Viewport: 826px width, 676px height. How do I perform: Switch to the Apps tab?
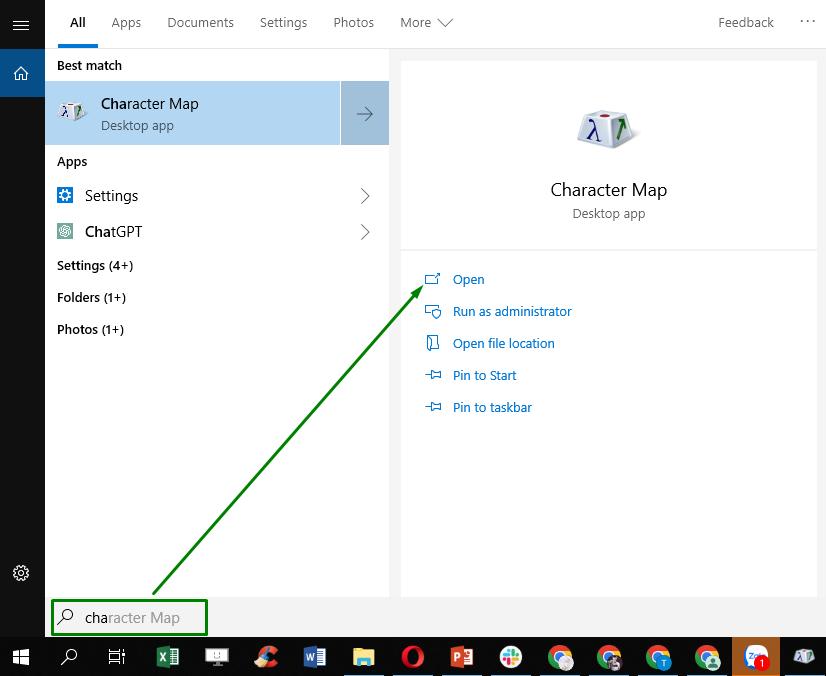(x=126, y=23)
